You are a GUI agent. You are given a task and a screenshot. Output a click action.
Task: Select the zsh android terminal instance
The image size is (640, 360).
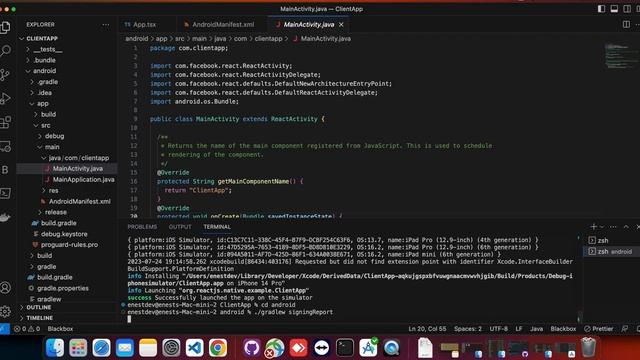pyautogui.click(x=611, y=251)
